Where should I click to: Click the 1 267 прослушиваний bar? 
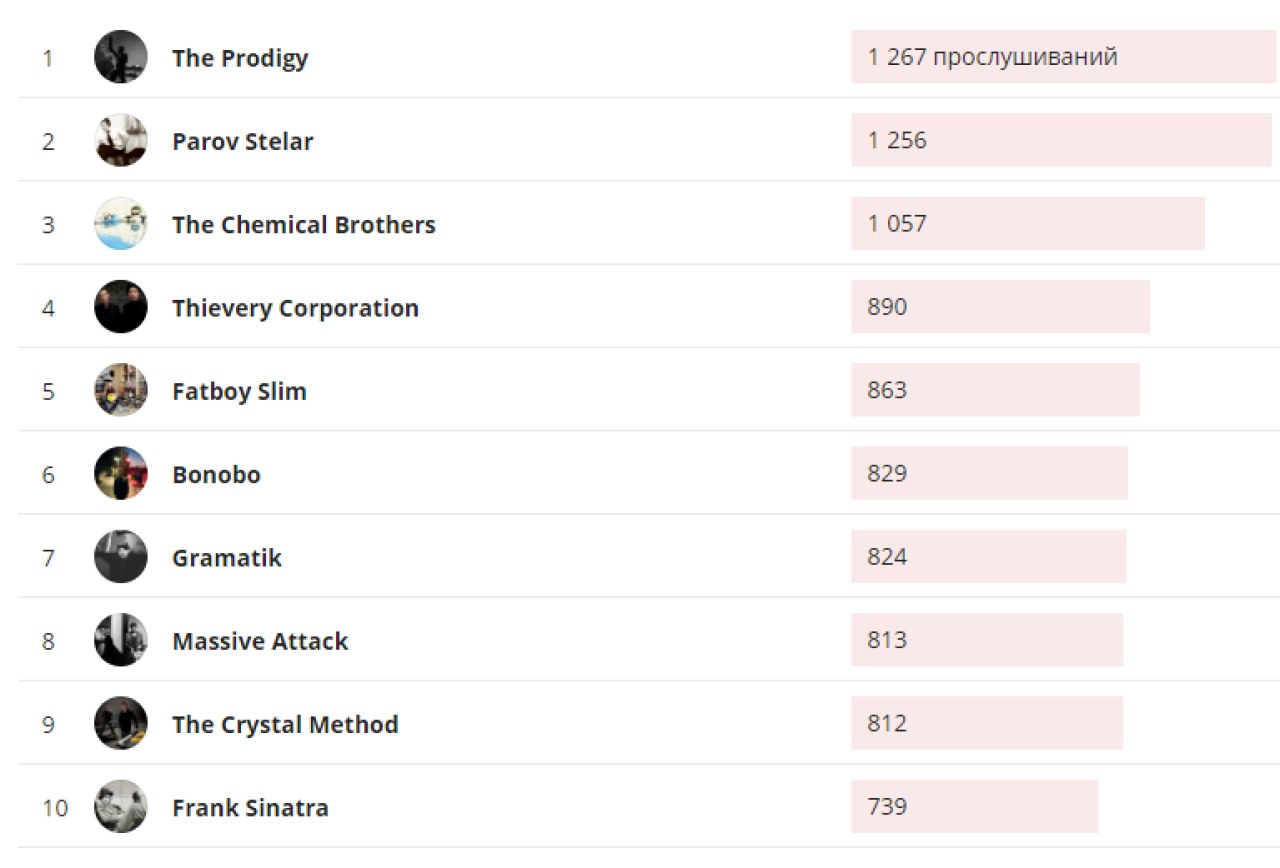coord(1064,57)
